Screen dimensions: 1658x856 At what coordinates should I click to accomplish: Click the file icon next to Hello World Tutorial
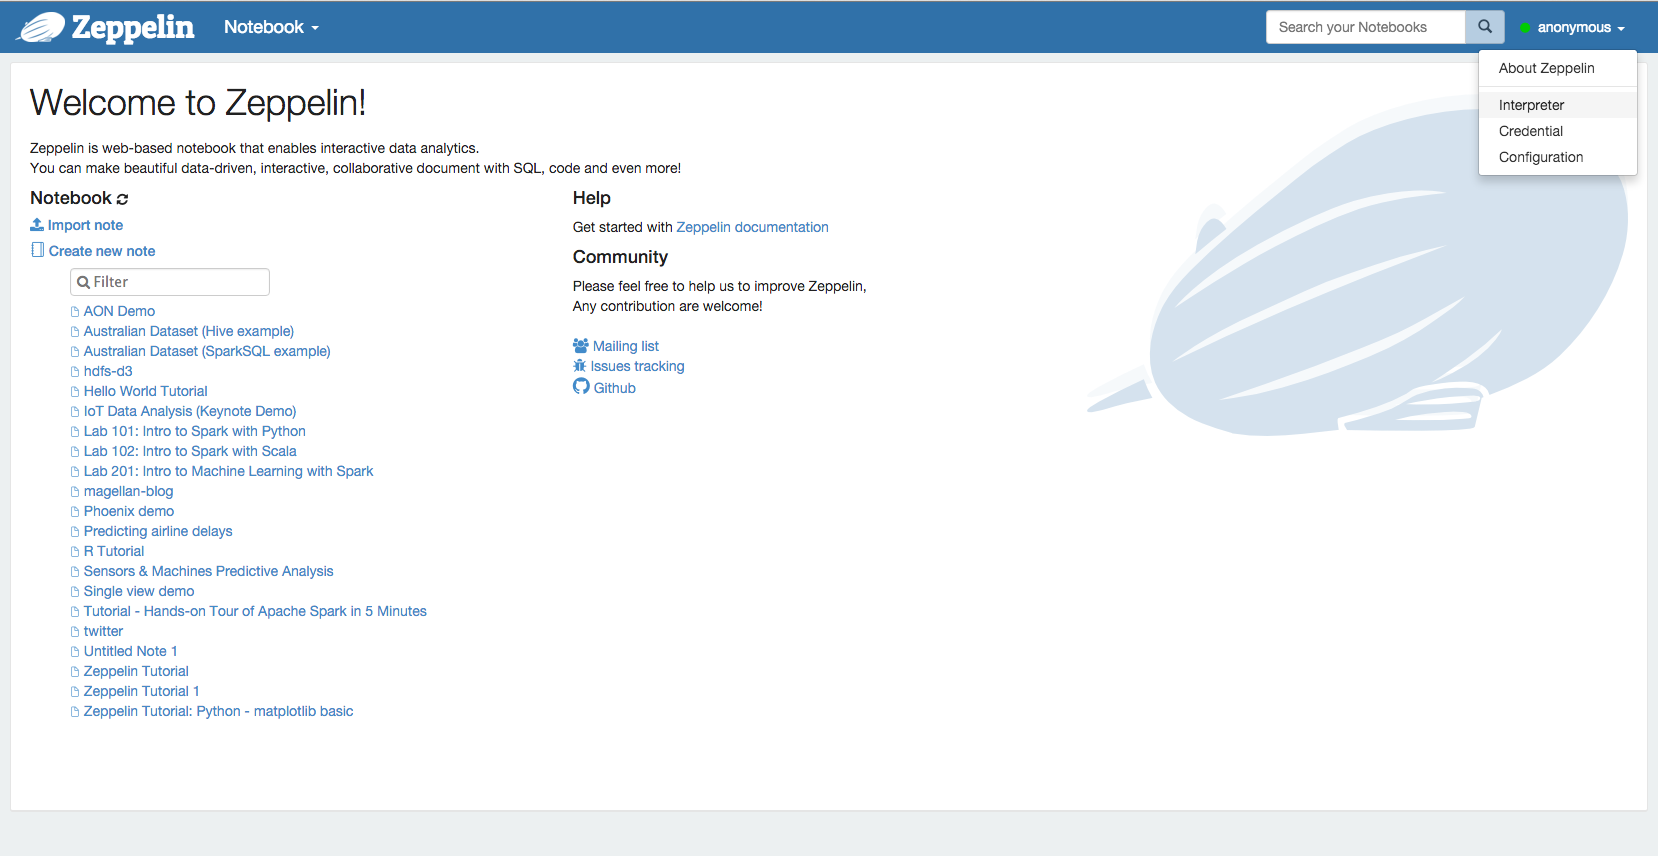click(x=75, y=392)
